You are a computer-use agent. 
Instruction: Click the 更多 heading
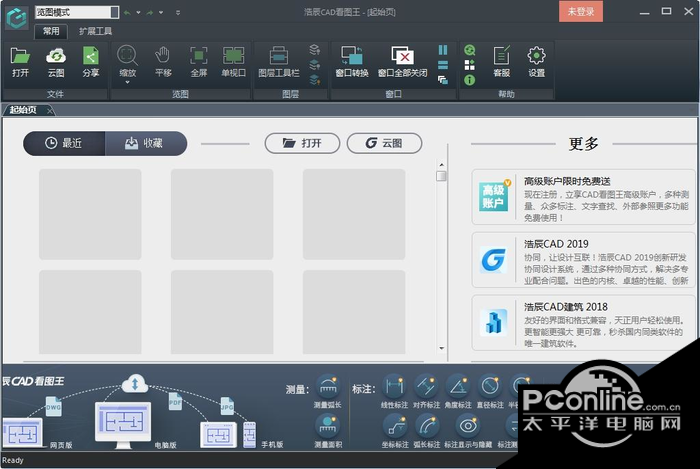(x=583, y=144)
